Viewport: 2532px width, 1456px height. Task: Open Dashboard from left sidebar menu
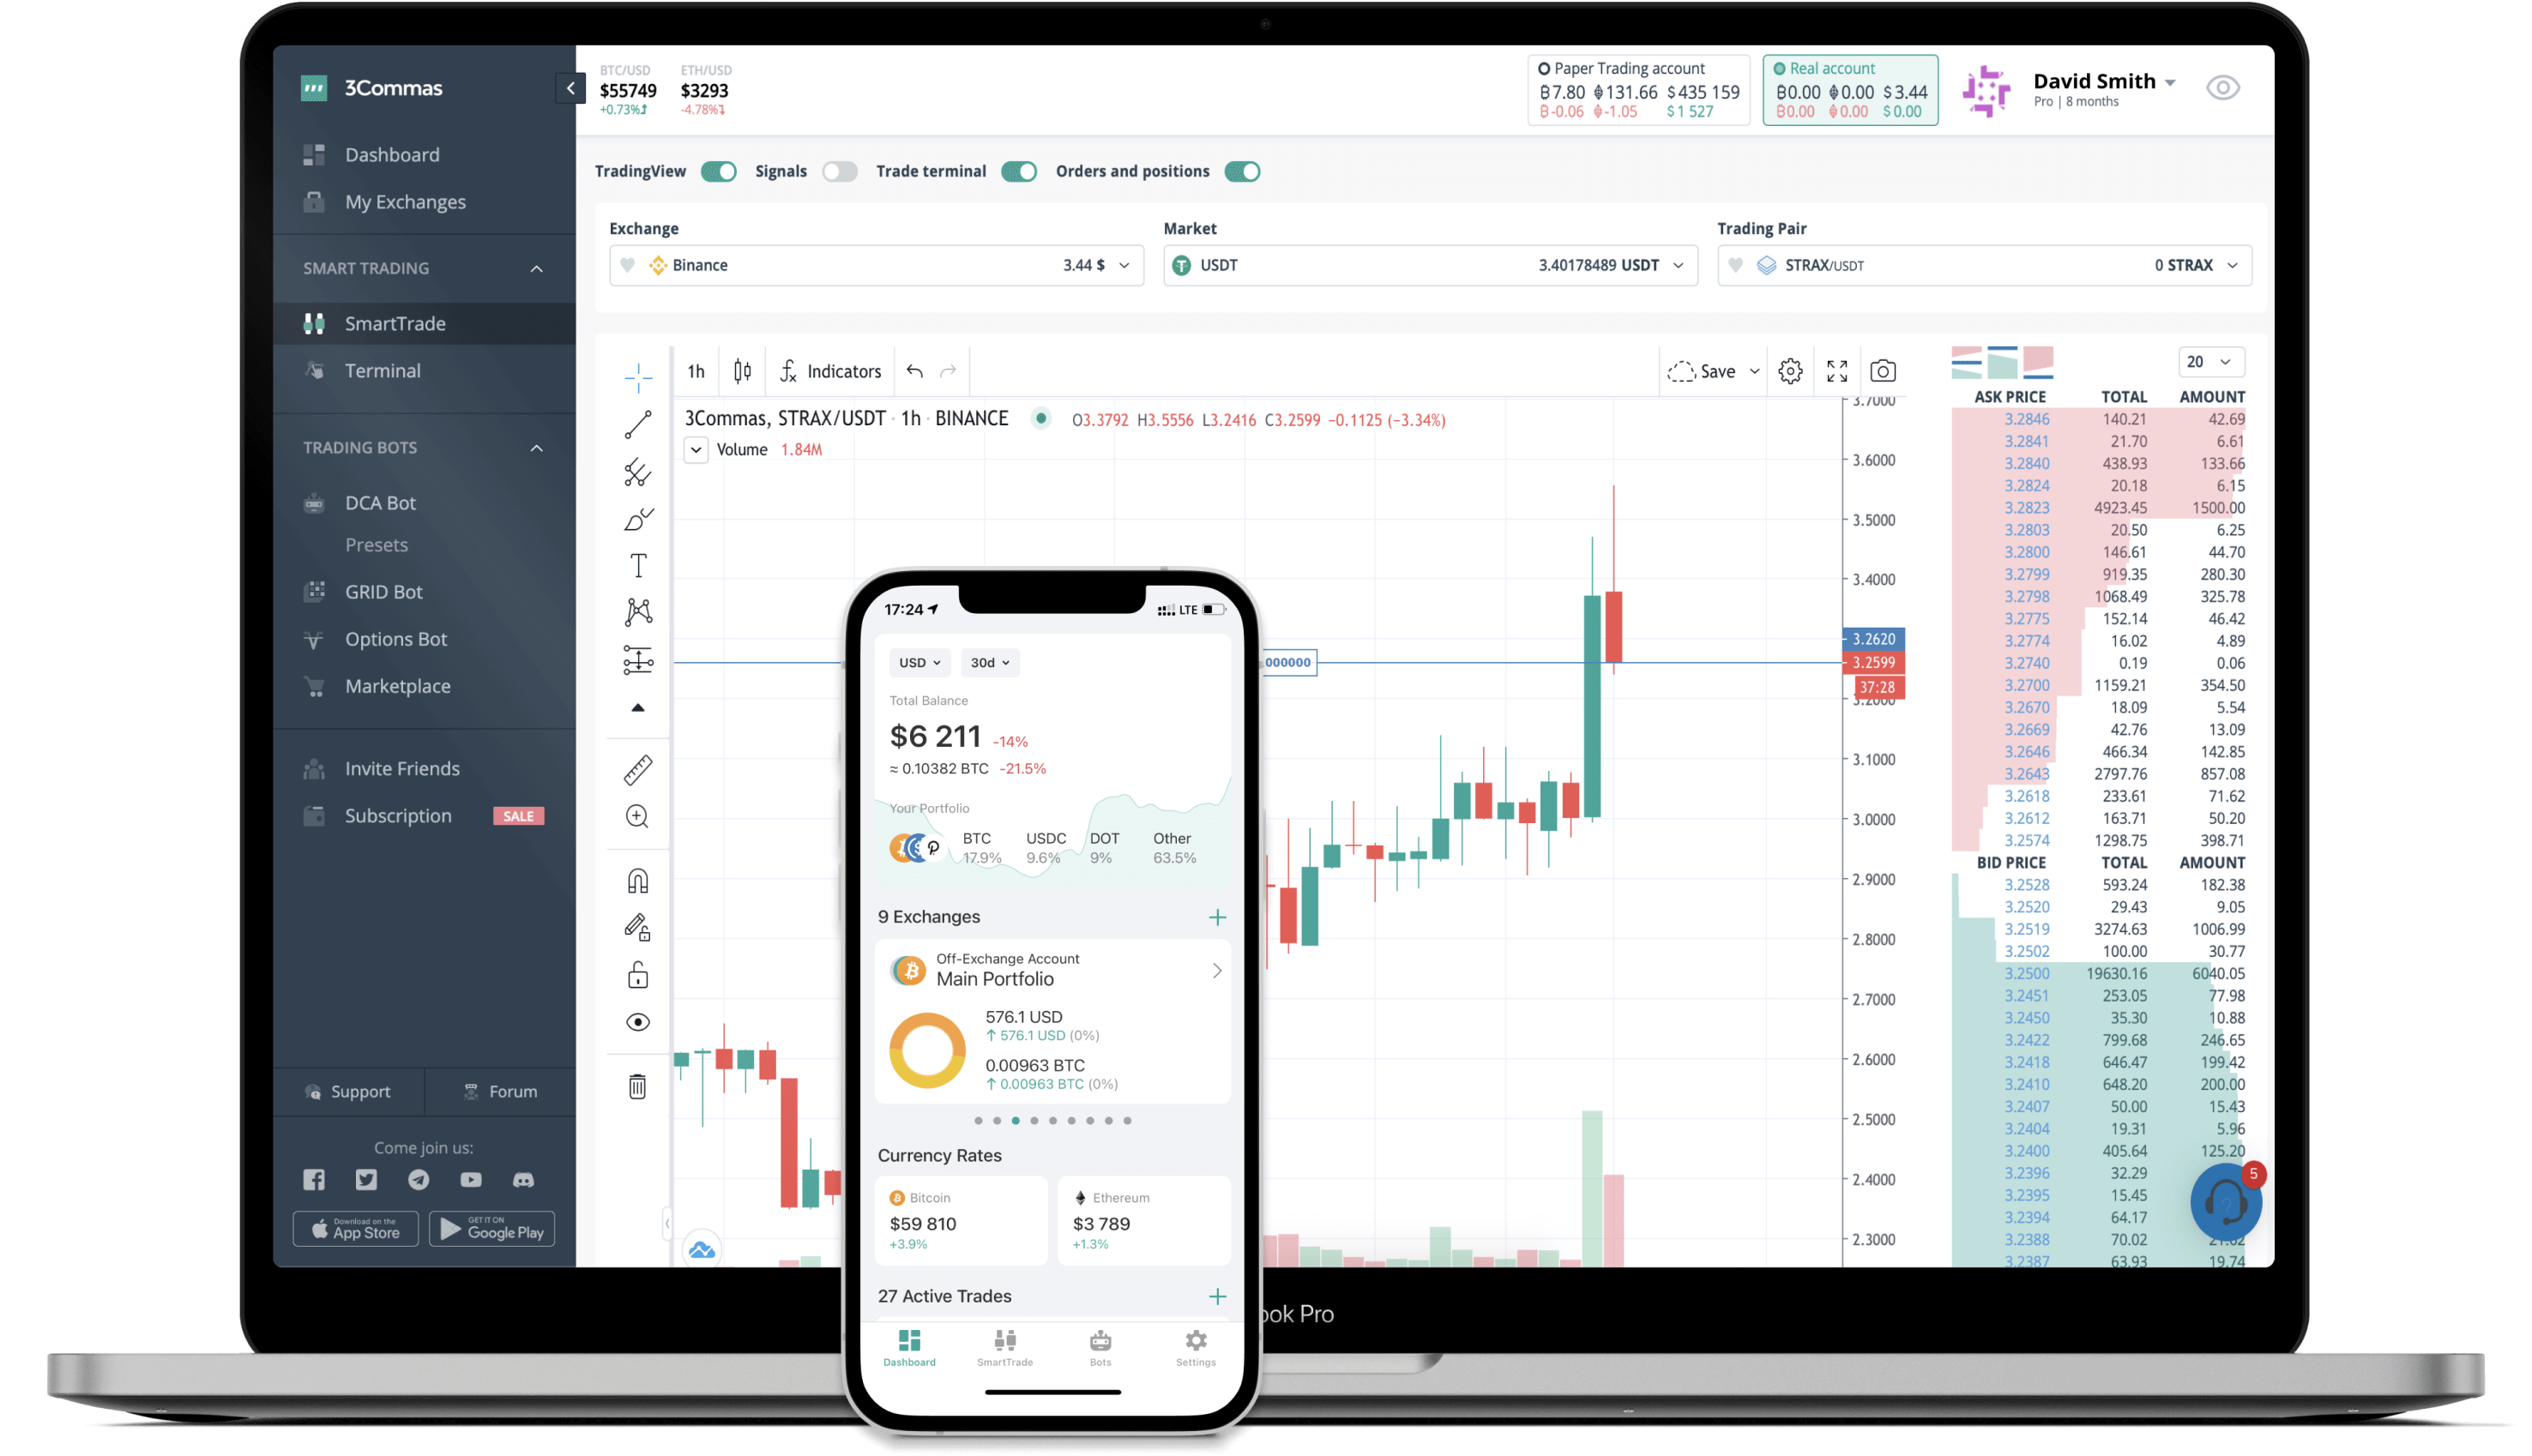point(391,155)
